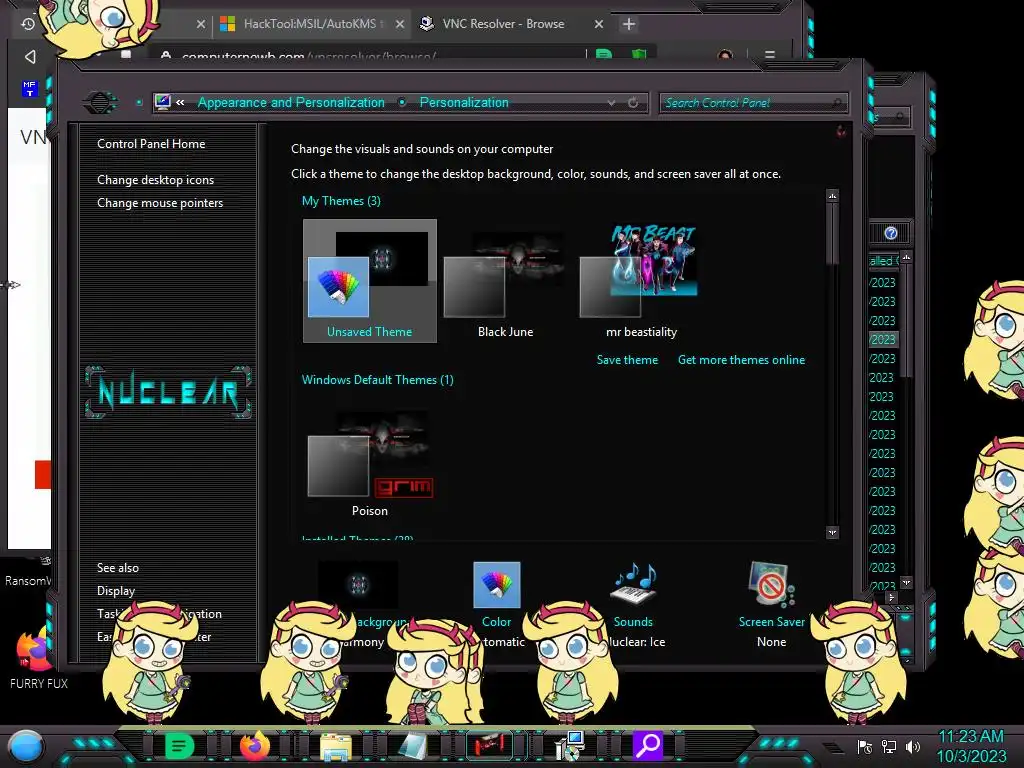
Task: Click the Action Center flag tray icon
Action: 865,746
